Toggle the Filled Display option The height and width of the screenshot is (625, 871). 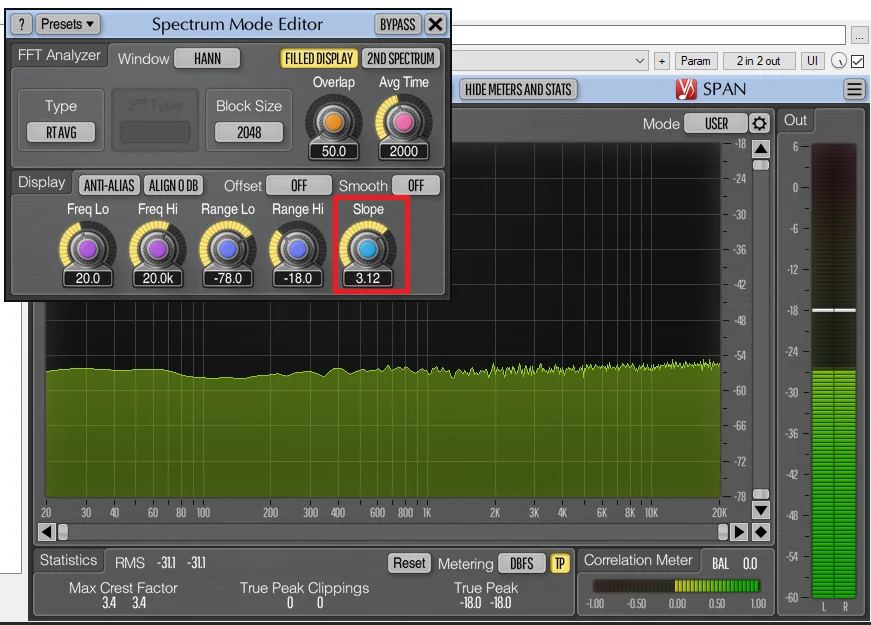click(x=318, y=59)
